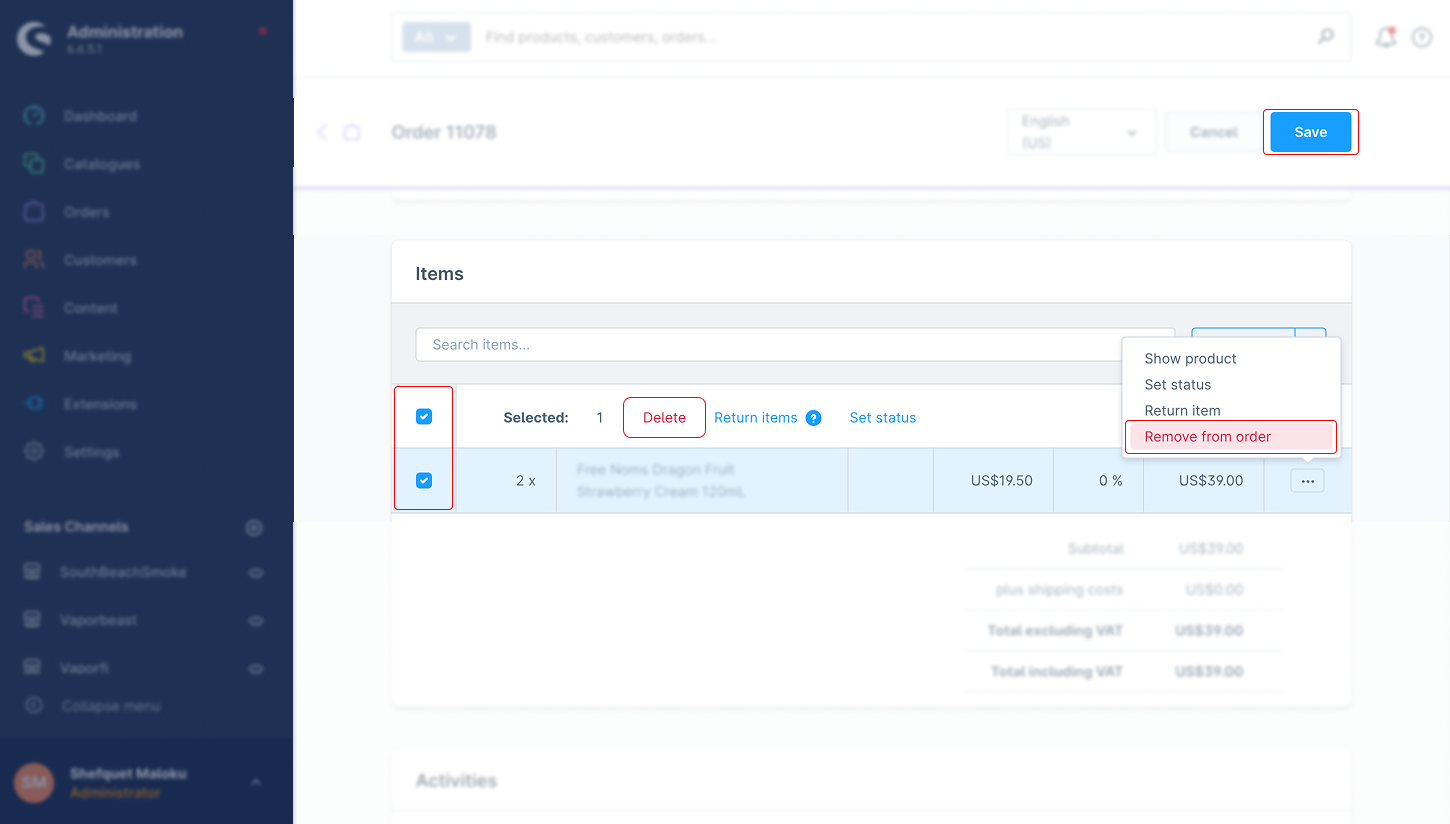Open the notifications bell icon
1450x824 pixels.
pos(1385,38)
